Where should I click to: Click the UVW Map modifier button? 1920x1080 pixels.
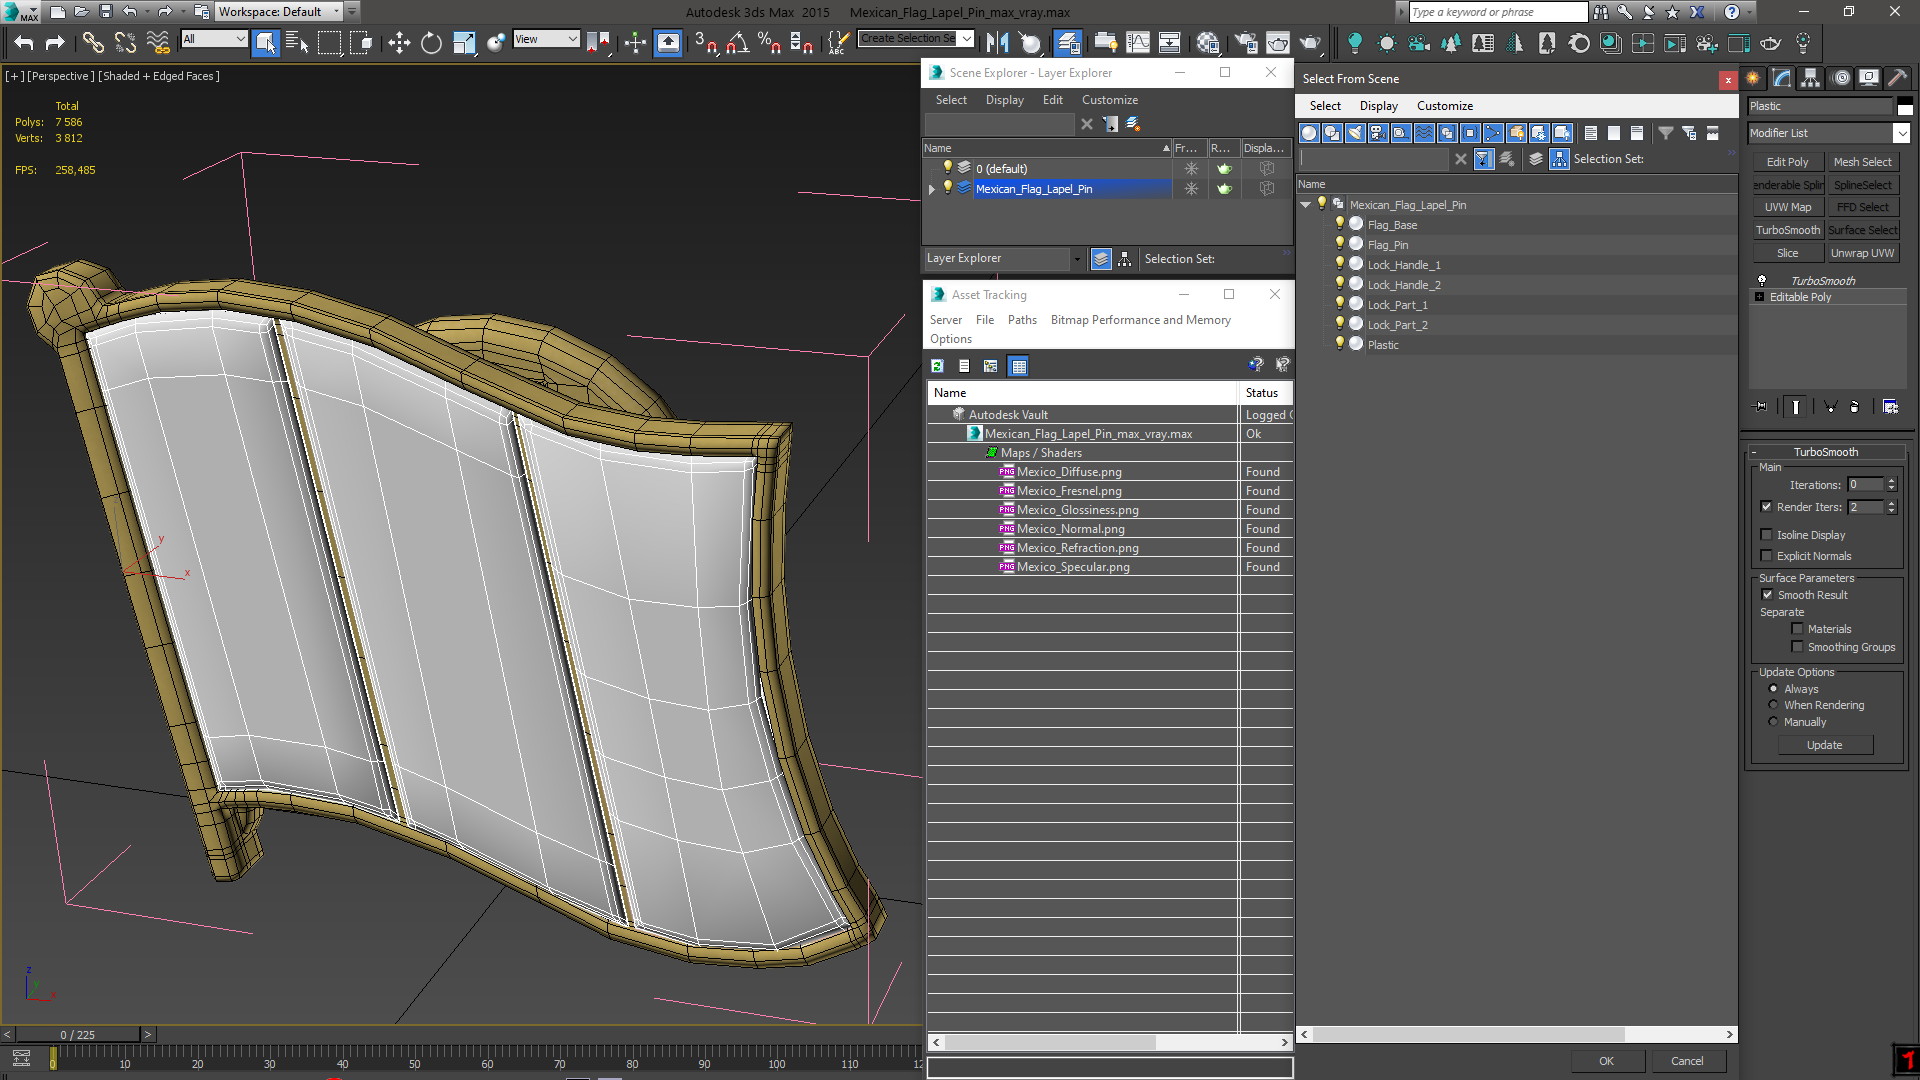coord(1787,207)
